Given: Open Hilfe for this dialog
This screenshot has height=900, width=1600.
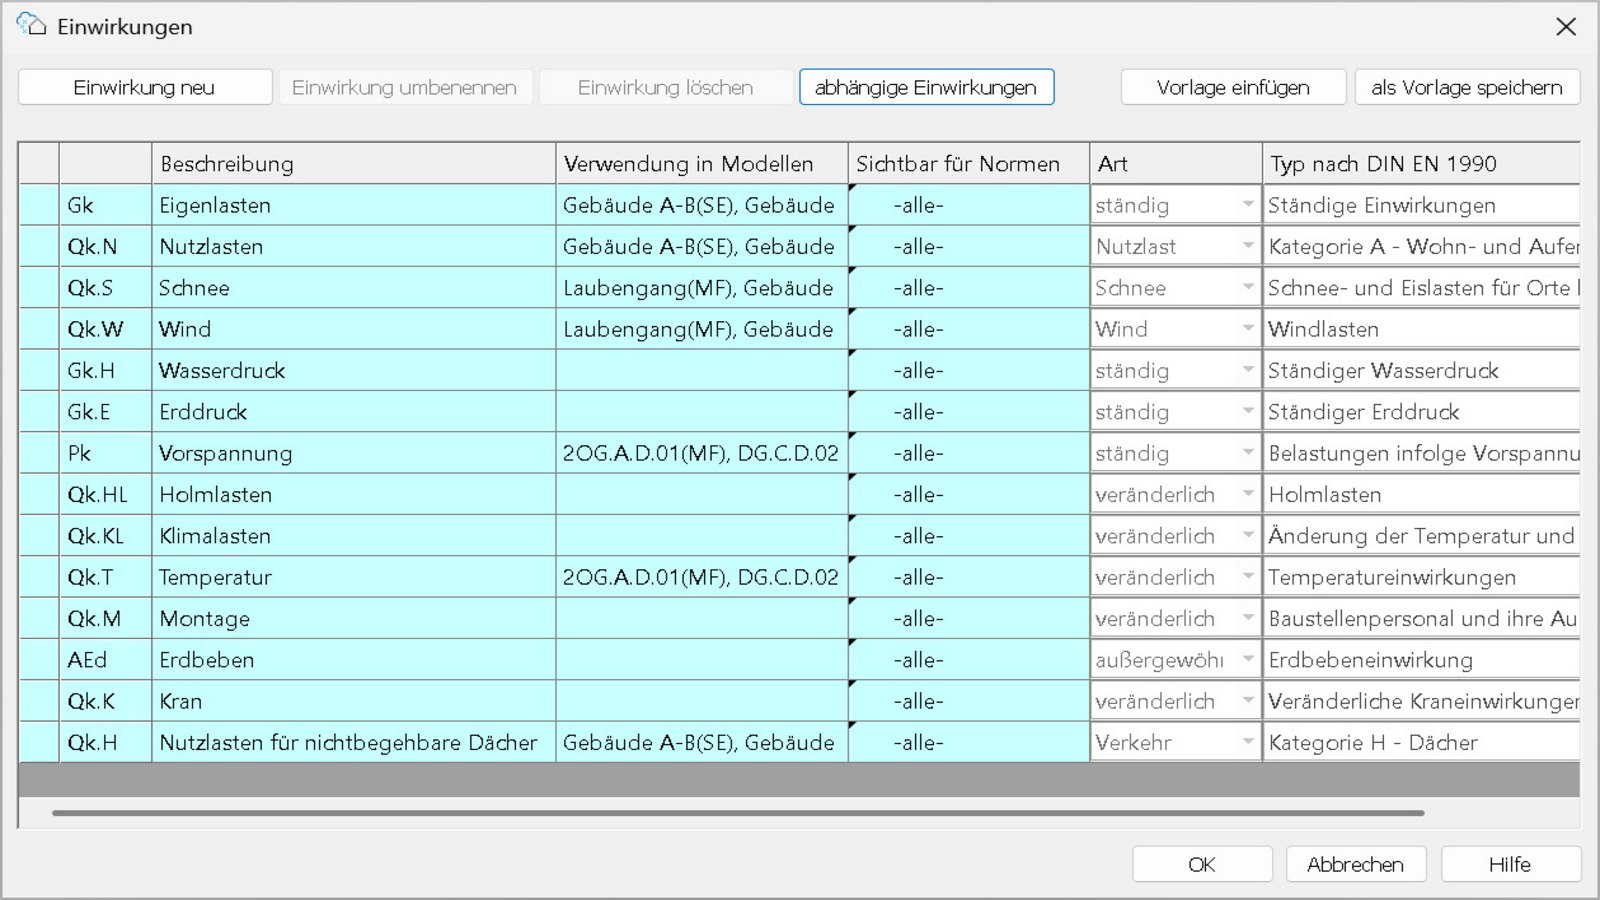Looking at the screenshot, I should [x=1510, y=865].
